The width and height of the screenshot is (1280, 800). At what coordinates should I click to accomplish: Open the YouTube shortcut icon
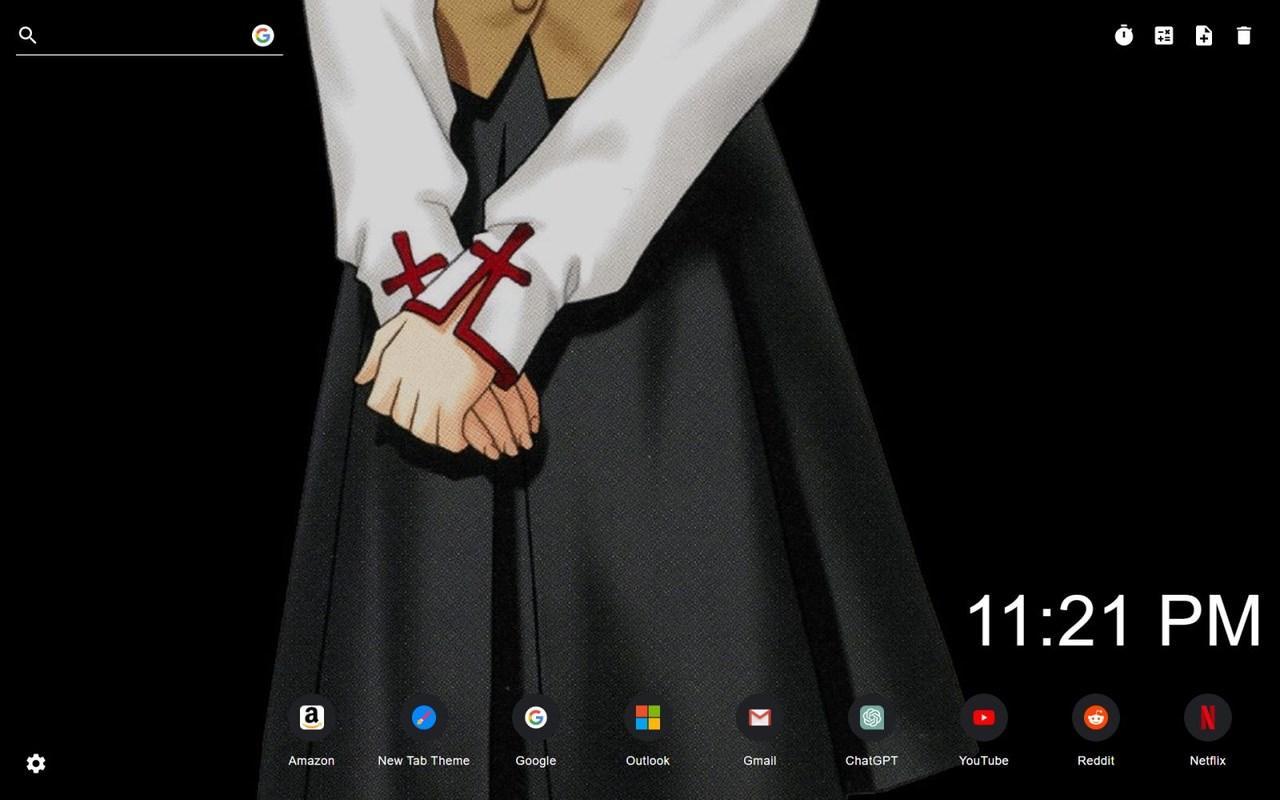coord(984,718)
